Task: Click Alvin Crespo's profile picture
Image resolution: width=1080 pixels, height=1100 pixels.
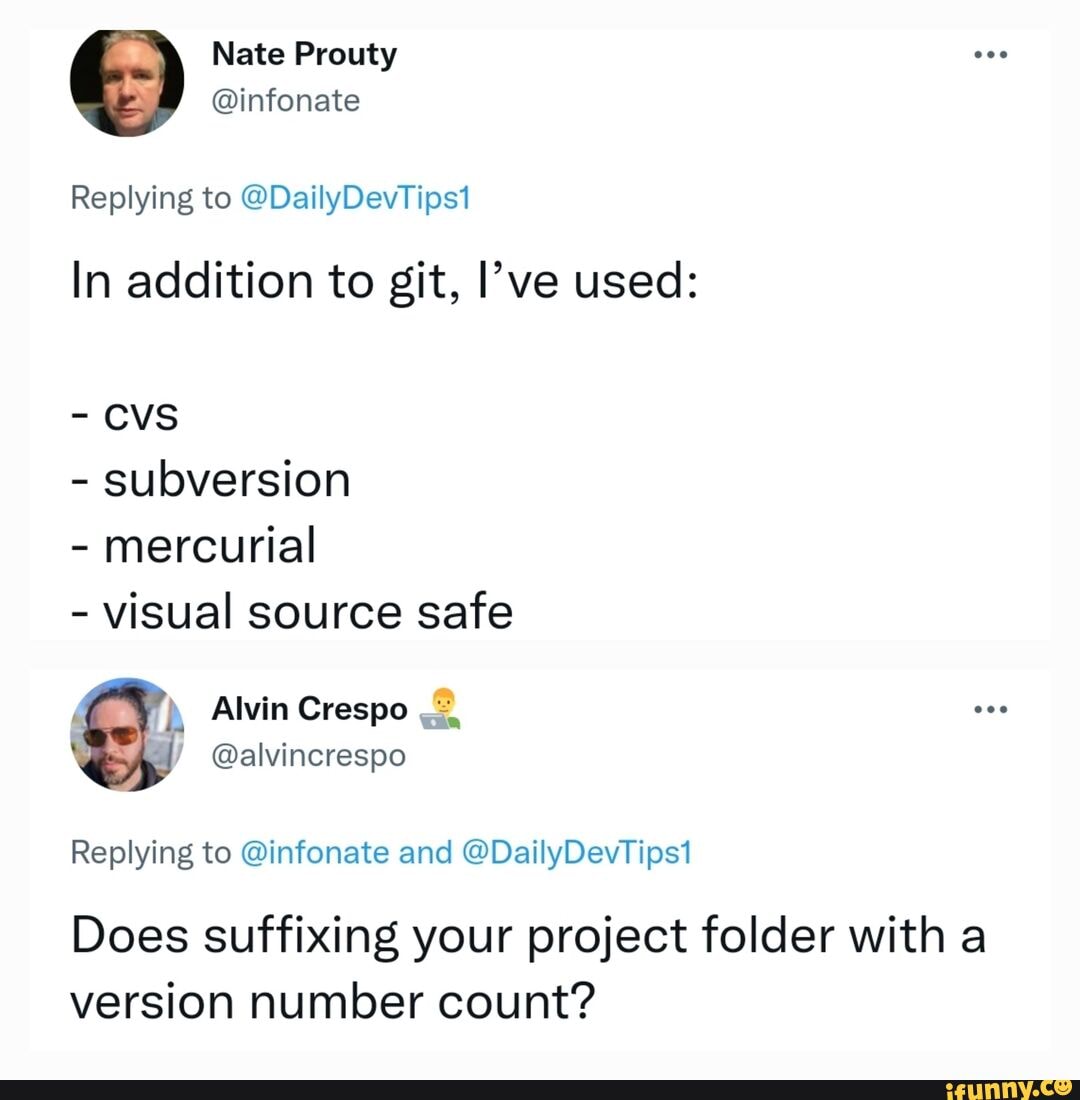Action: (127, 735)
